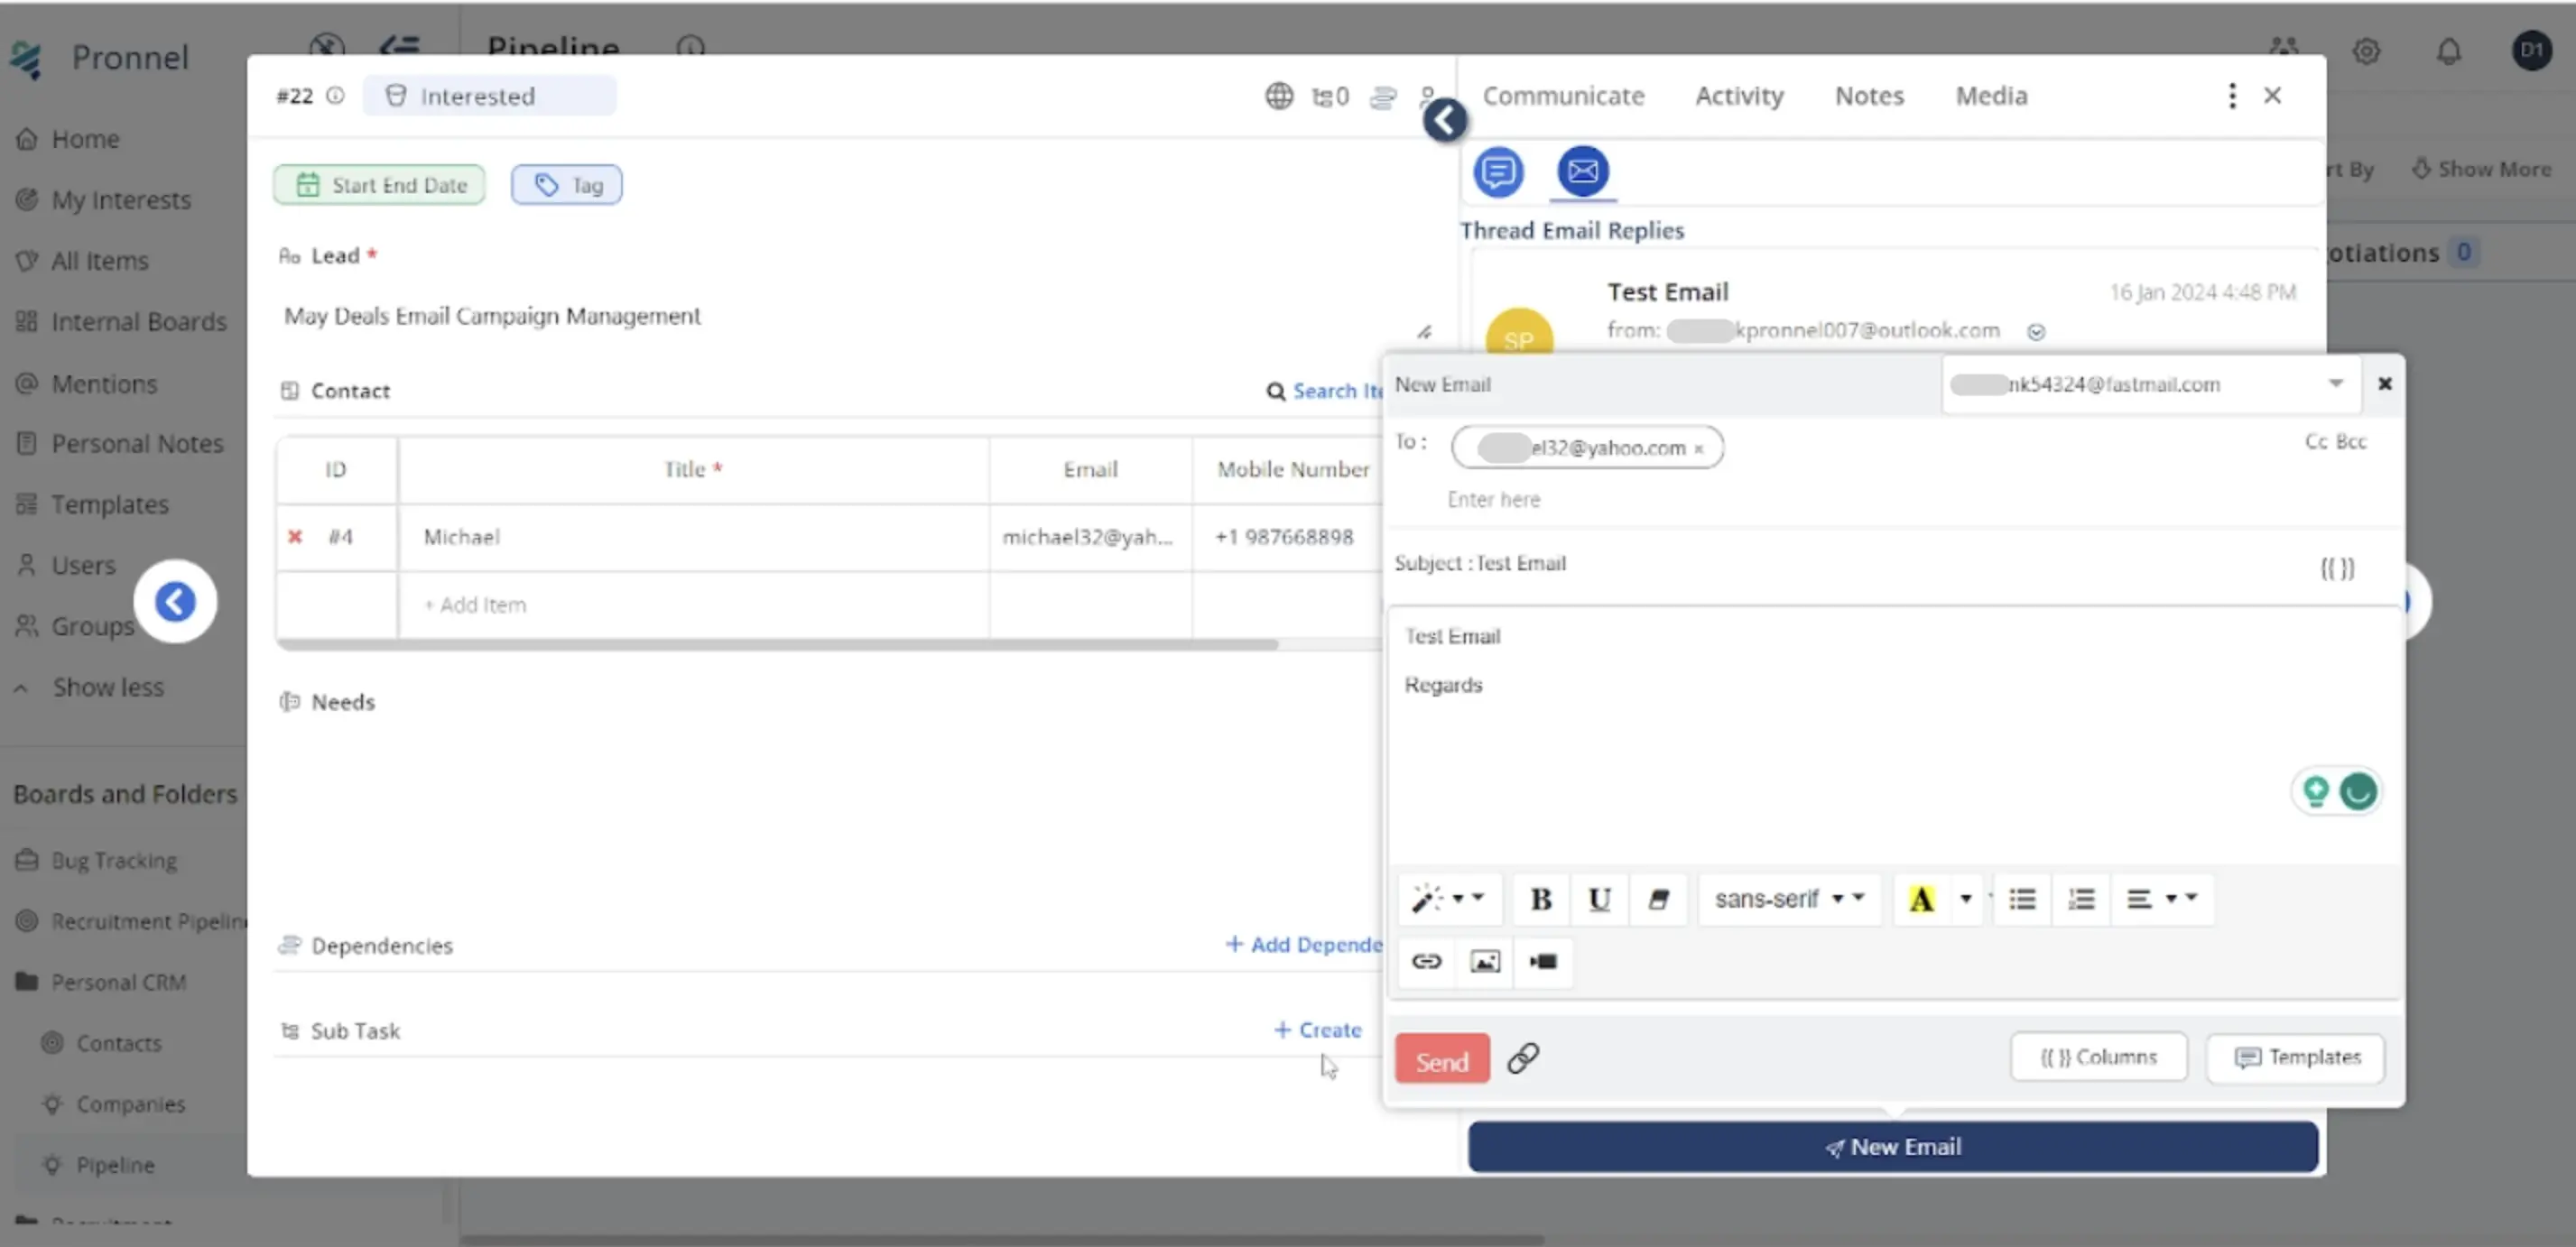Insert placeholder braces in the subject line
2576x1247 pixels.
(x=2337, y=568)
